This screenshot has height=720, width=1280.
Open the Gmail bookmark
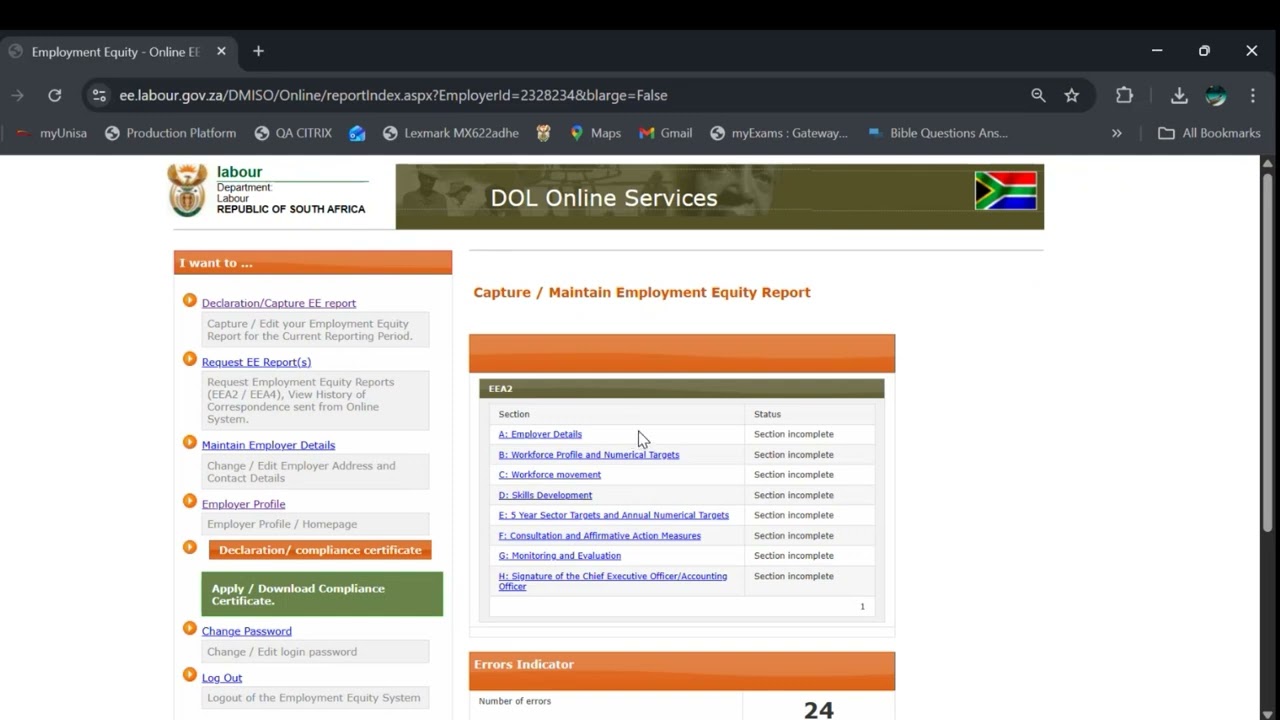665,133
